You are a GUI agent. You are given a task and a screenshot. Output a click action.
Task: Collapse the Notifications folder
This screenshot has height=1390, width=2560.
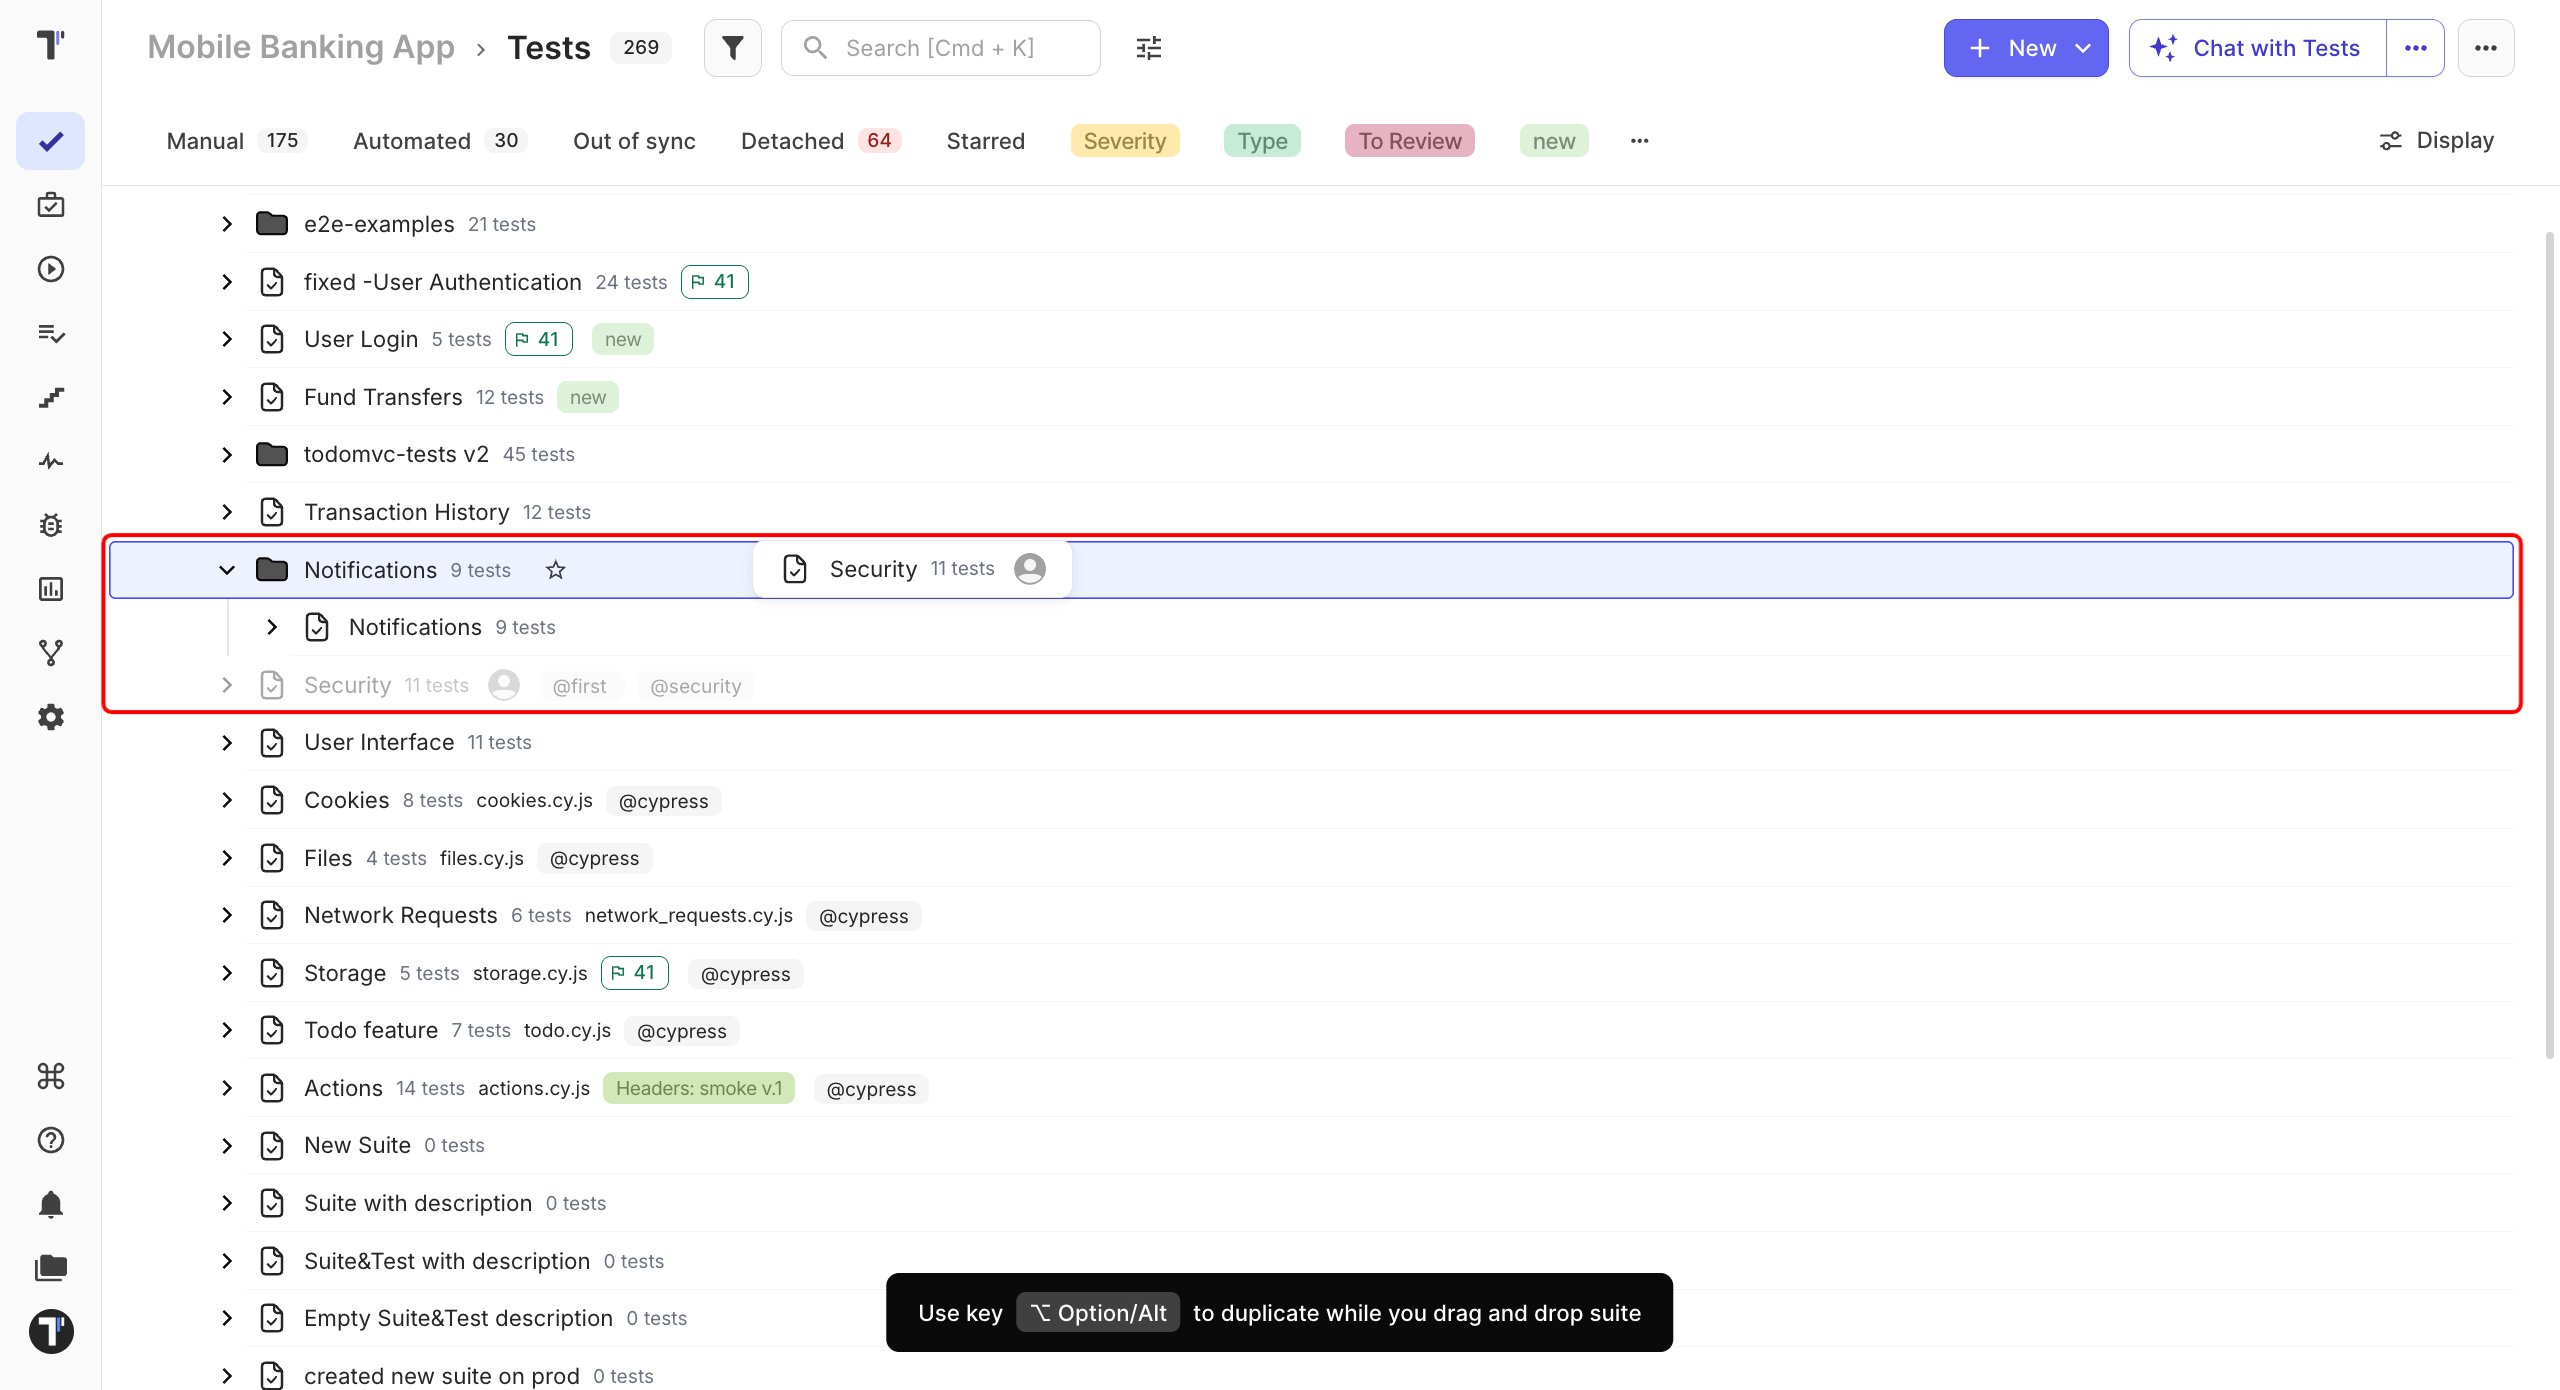click(227, 570)
